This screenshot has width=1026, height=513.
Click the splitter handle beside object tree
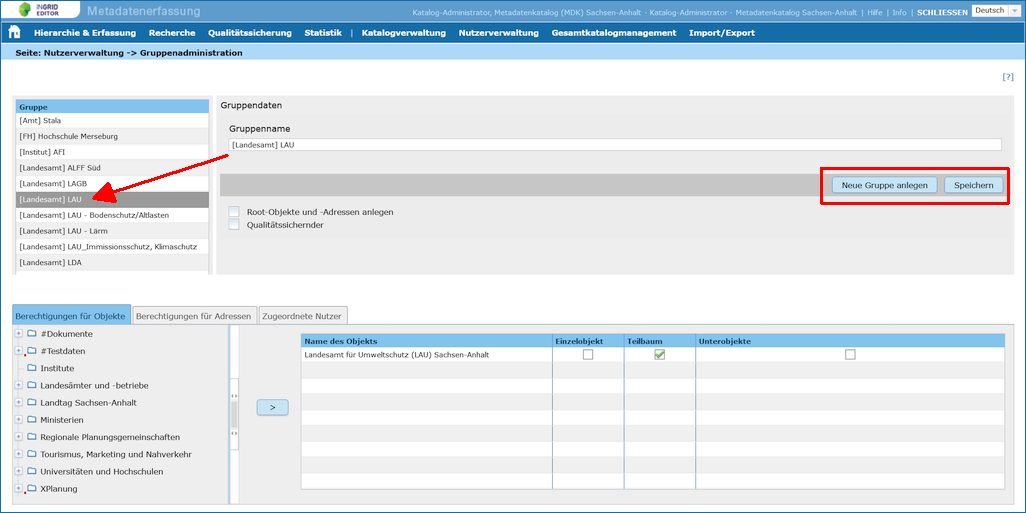point(234,414)
